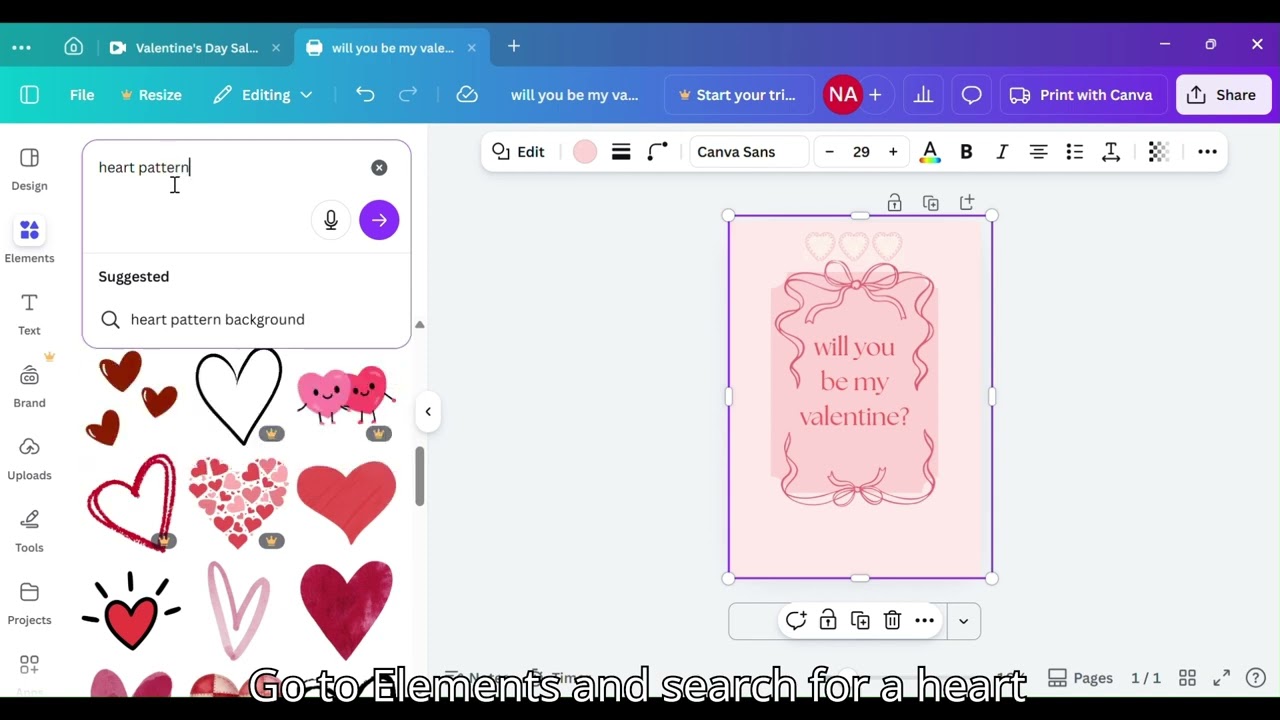Duplicate the page using the icon above the canvas
This screenshot has width=1280, height=720.
[931, 203]
